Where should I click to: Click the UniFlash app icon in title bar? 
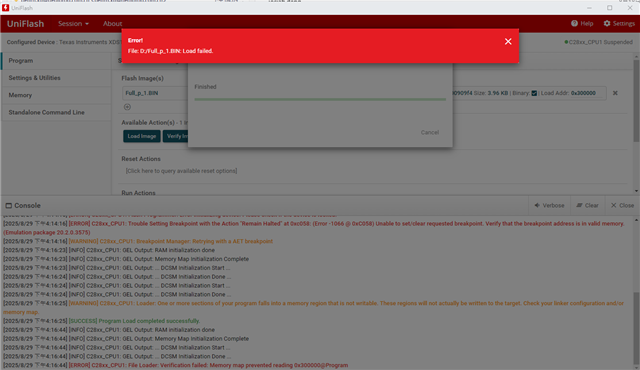click(5, 8)
